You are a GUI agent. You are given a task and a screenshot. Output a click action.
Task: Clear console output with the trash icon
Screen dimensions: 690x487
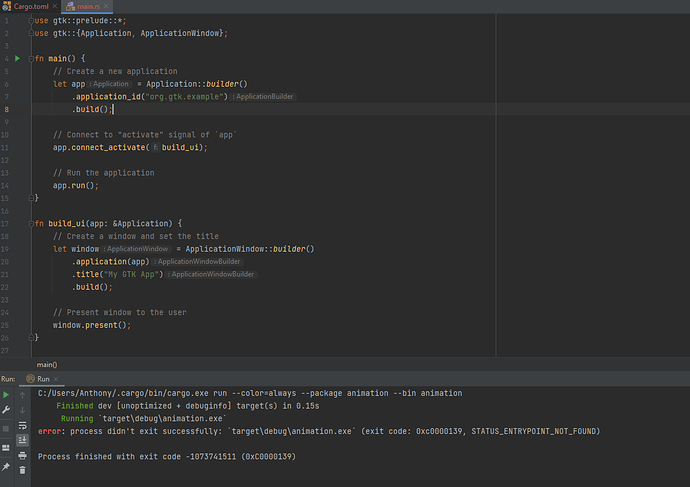coord(23,470)
